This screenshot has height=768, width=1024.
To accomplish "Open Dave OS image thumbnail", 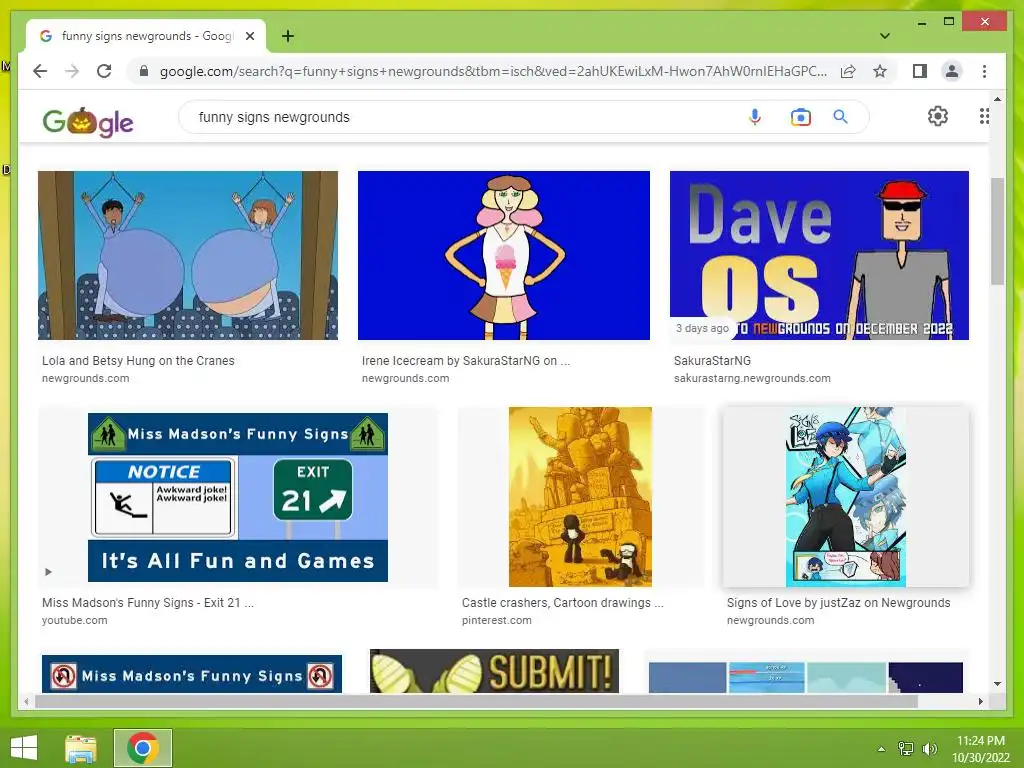I will pos(819,255).
